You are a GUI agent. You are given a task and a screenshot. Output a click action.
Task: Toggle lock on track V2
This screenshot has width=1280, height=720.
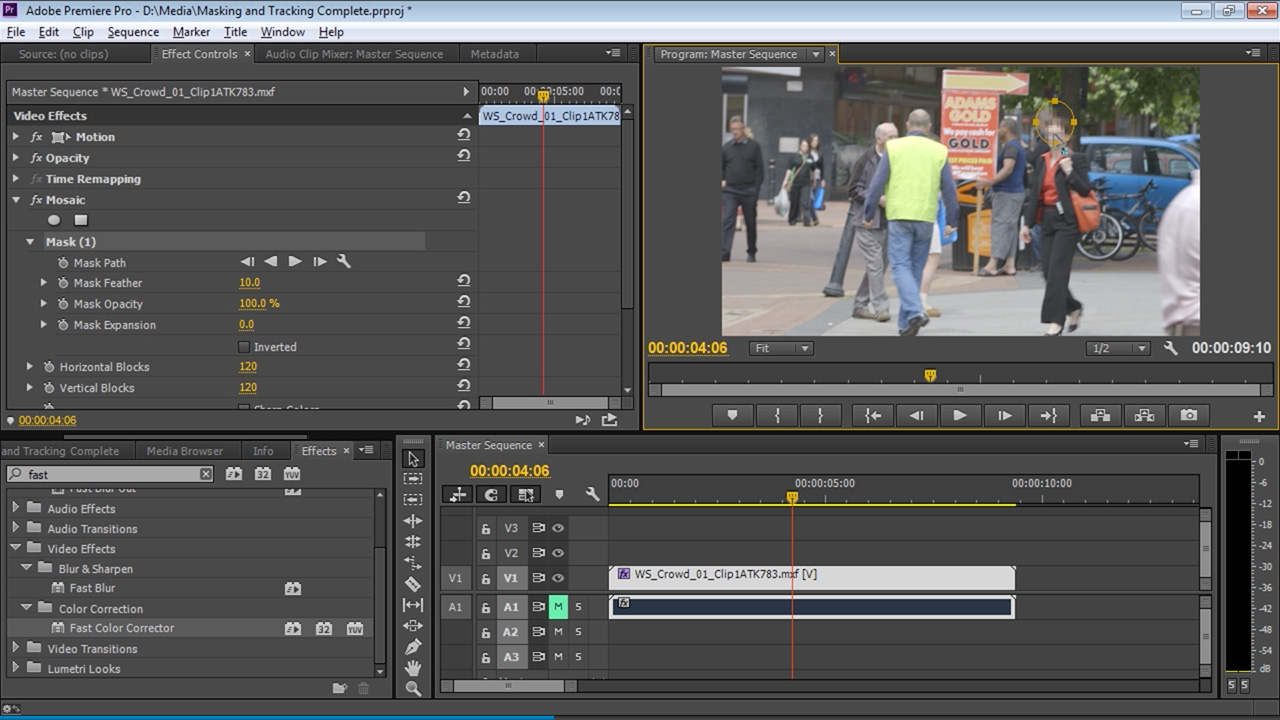pyautogui.click(x=486, y=553)
